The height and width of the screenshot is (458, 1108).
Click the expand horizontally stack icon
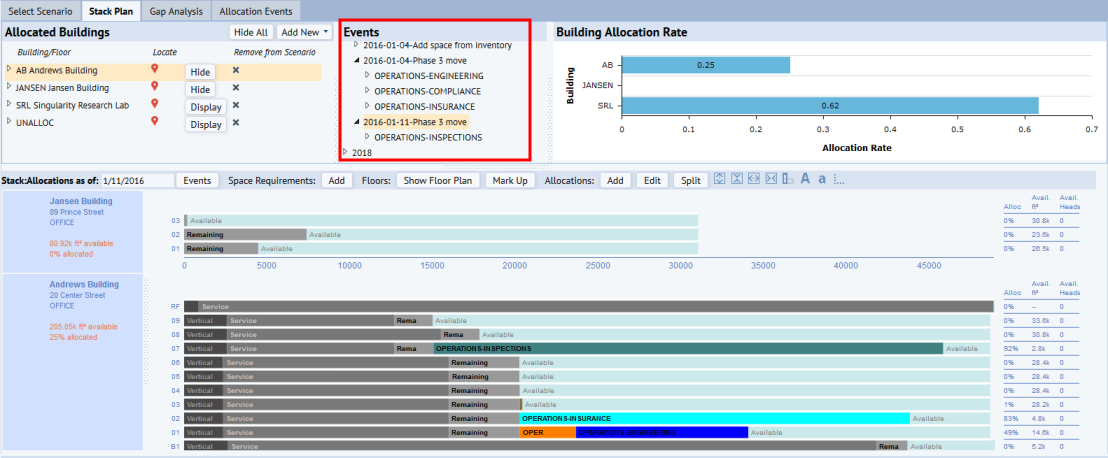(754, 180)
